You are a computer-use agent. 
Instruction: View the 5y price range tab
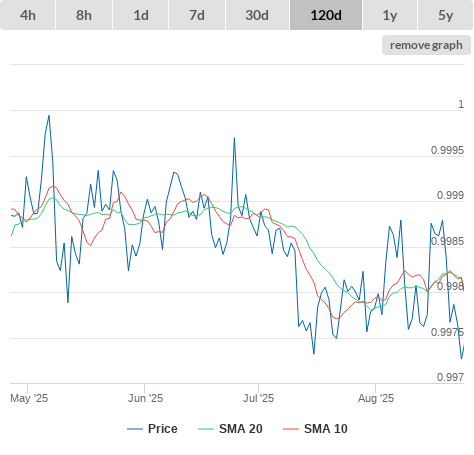pos(446,15)
